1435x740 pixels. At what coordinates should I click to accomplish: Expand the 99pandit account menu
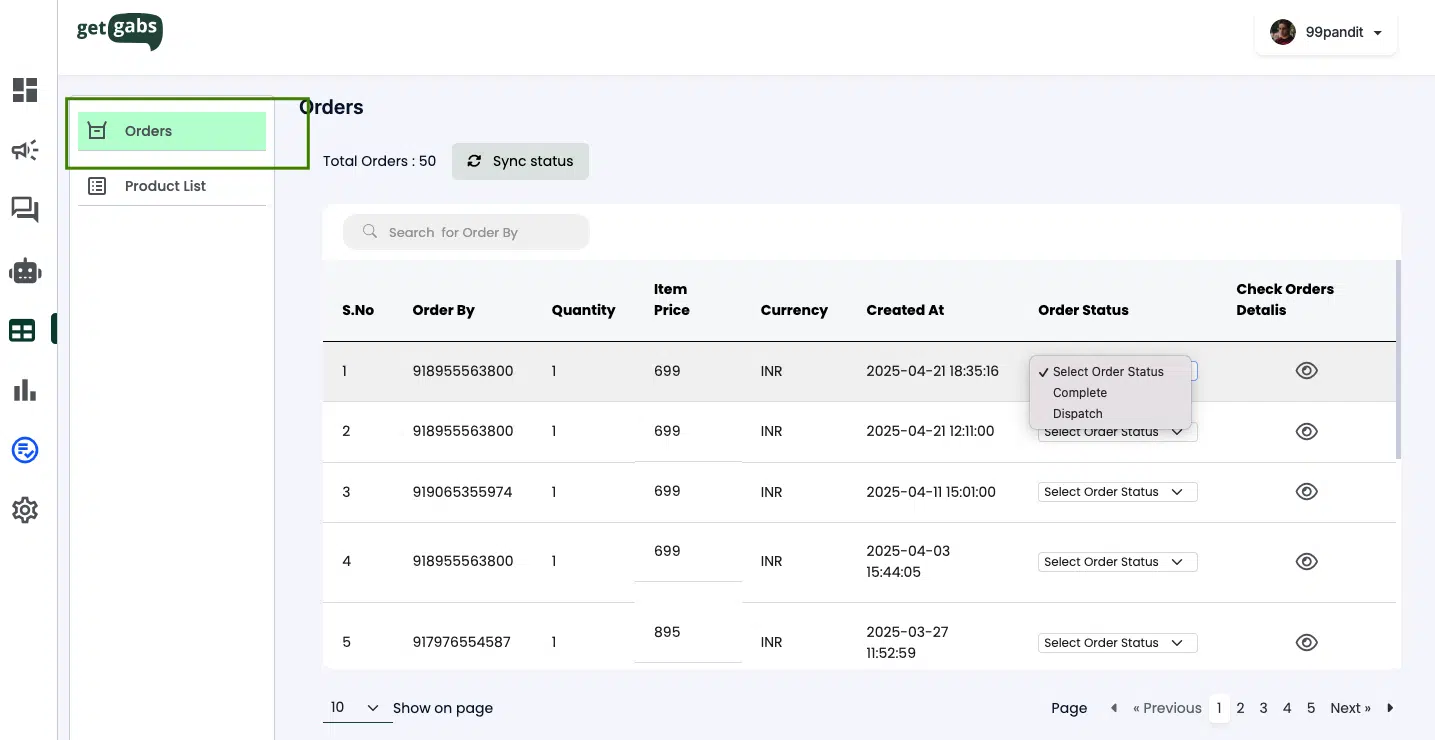pyautogui.click(x=1377, y=33)
